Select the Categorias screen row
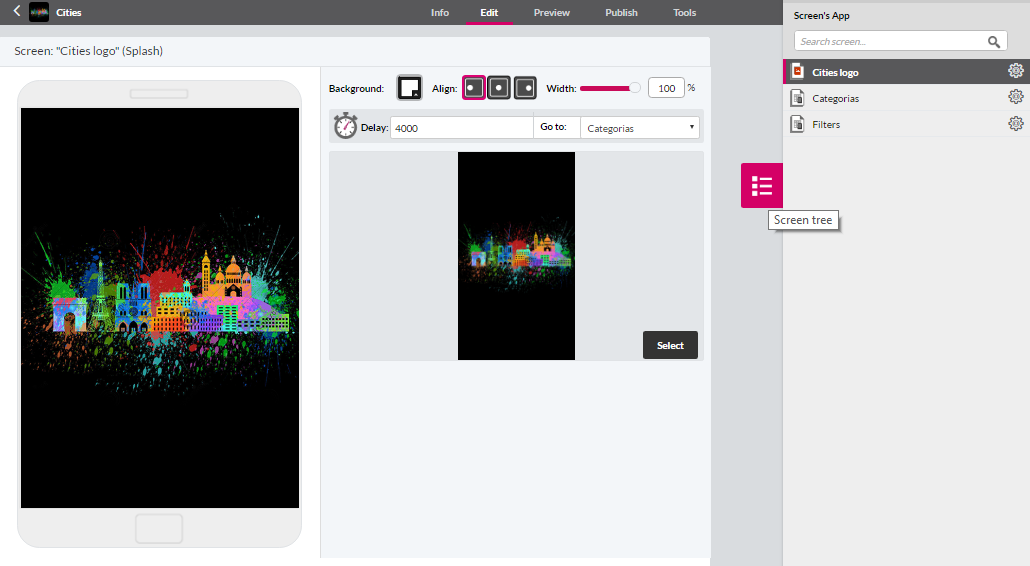This screenshot has width=1030, height=566. (x=907, y=98)
